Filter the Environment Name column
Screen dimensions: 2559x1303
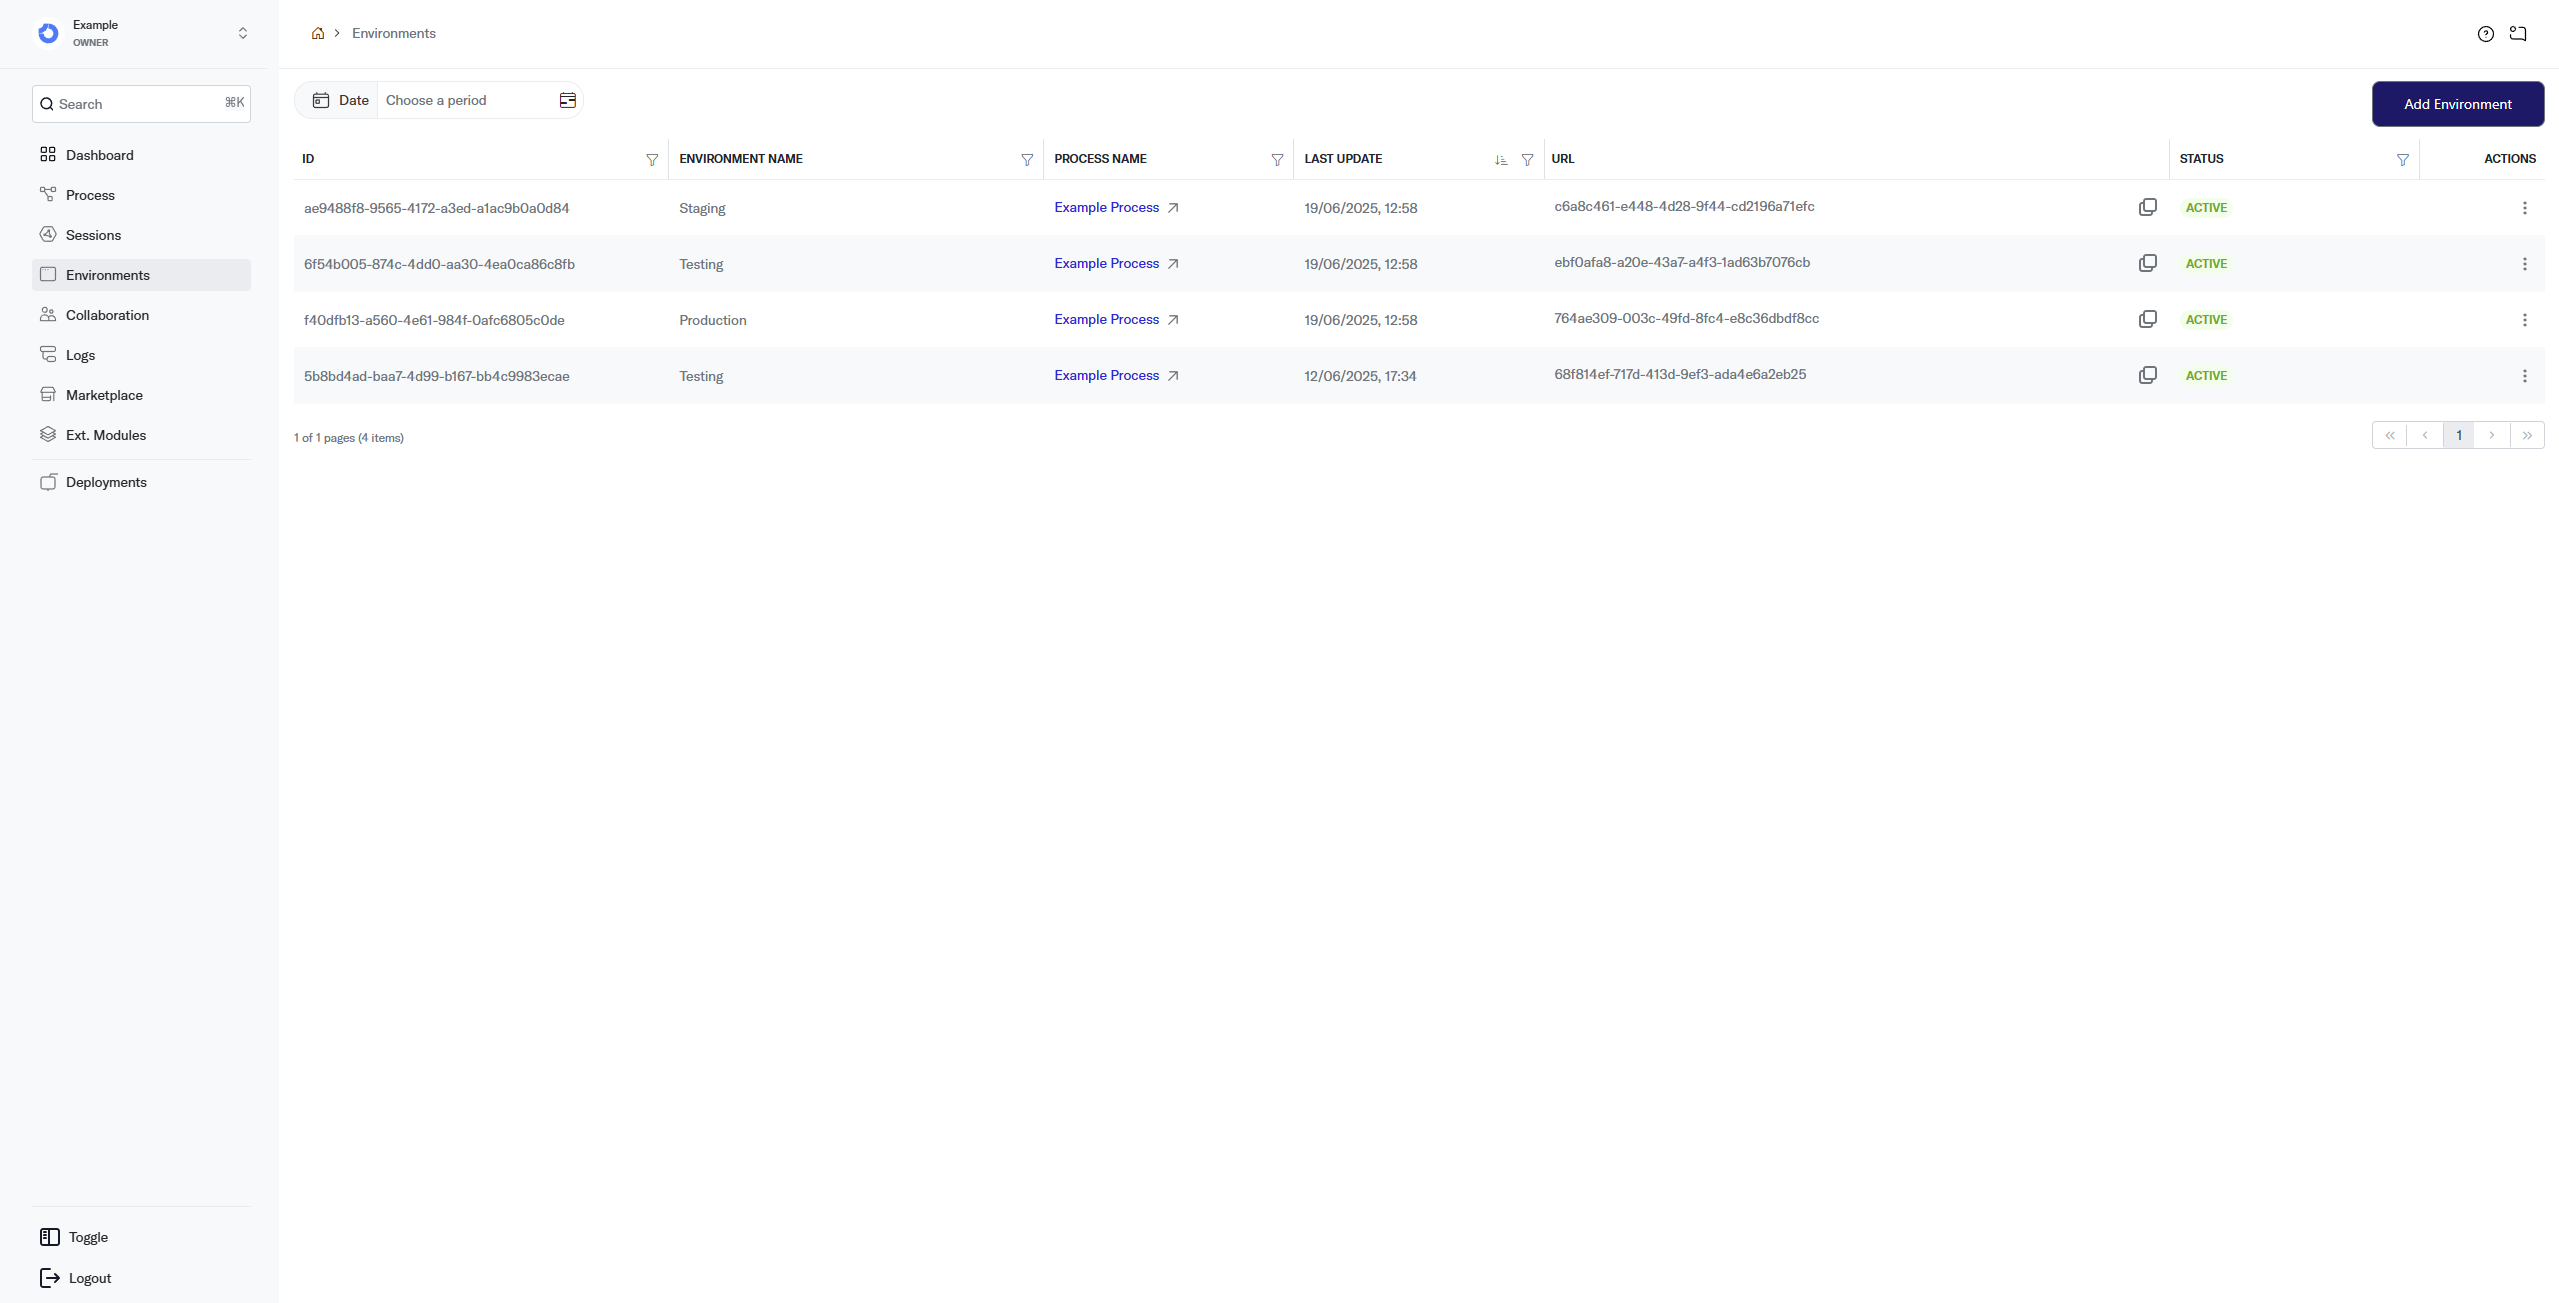[x=1027, y=160]
